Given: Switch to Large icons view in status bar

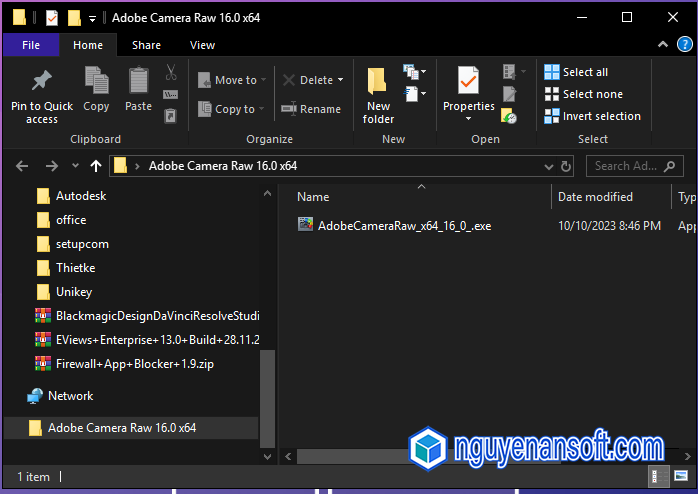Looking at the screenshot, I should (681, 477).
